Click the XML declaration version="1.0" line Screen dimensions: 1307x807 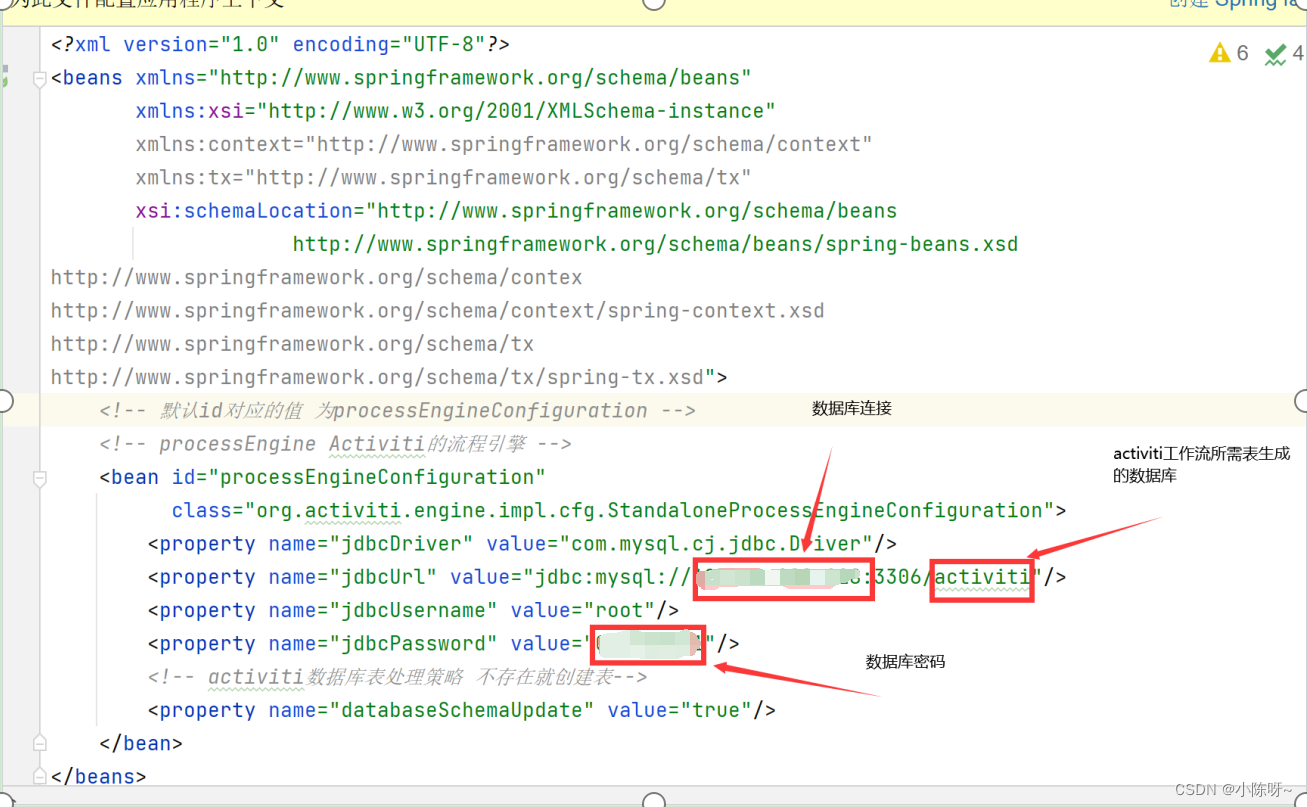281,44
